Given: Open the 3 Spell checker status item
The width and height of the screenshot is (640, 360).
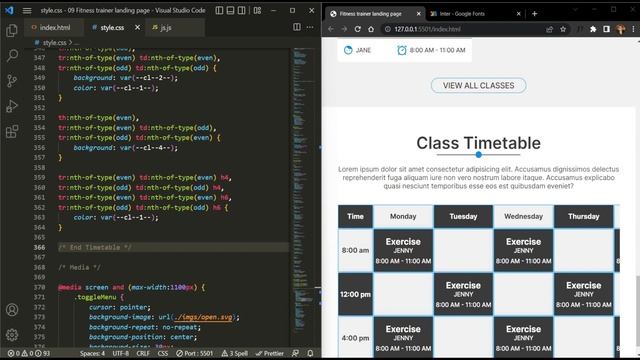Looking at the screenshot, I should point(234,353).
